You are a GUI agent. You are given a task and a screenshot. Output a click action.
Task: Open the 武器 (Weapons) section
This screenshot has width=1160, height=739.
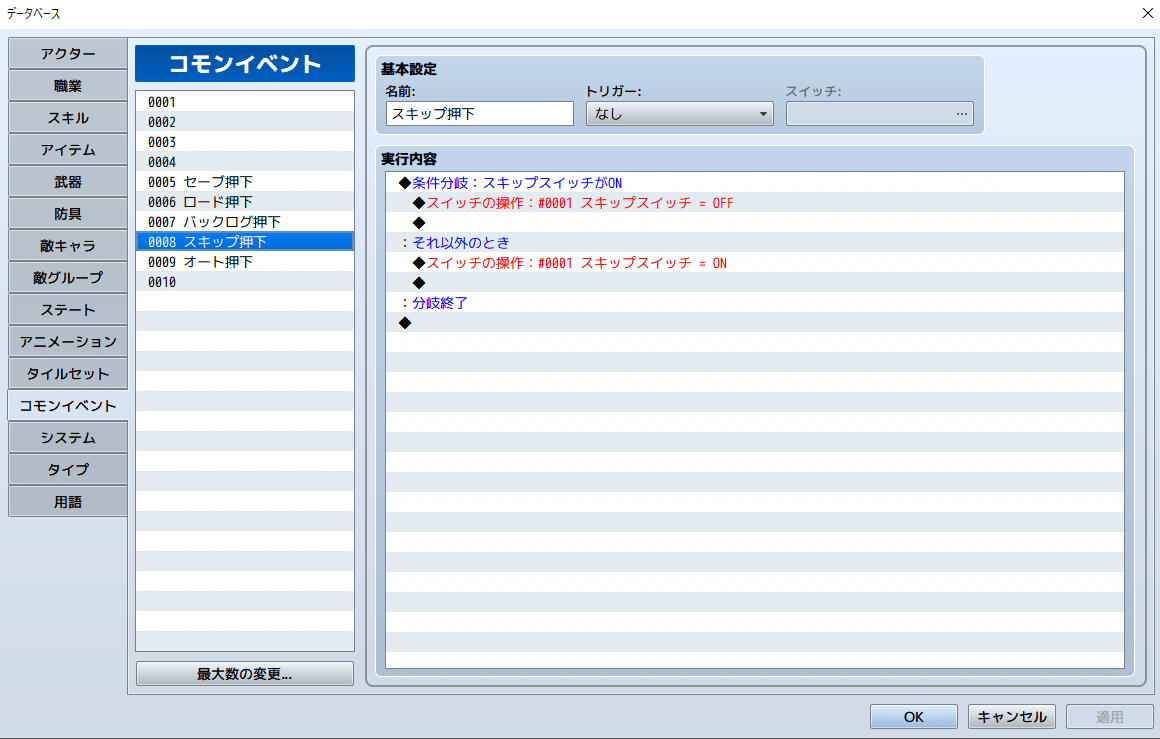click(67, 181)
